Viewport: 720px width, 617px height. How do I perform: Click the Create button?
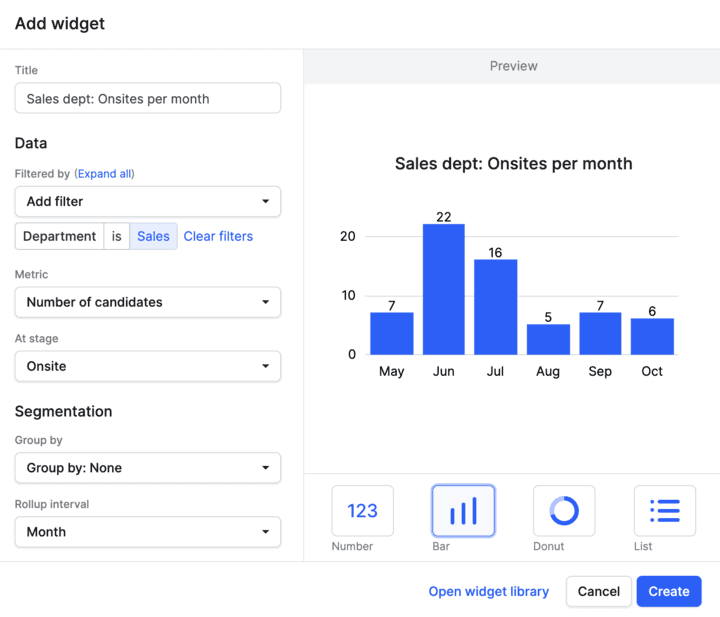tap(669, 591)
